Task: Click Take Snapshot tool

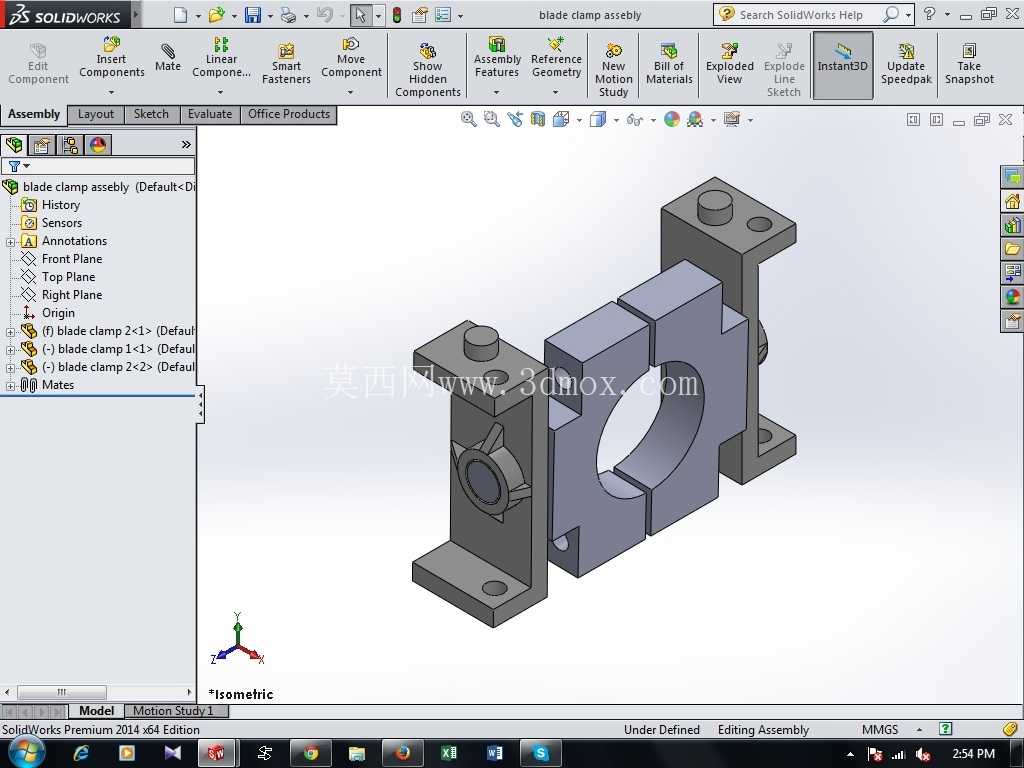Action: pyautogui.click(x=969, y=64)
